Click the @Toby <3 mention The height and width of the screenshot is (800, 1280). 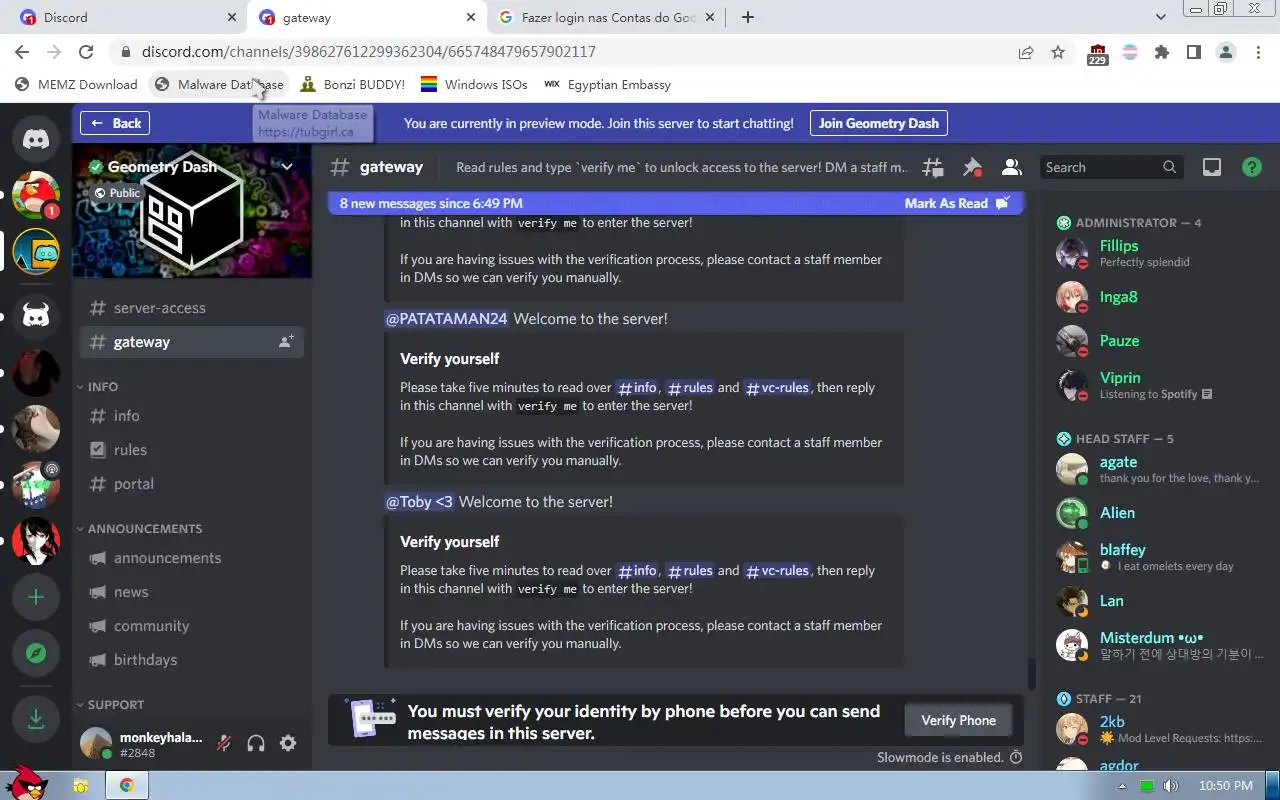coord(420,502)
